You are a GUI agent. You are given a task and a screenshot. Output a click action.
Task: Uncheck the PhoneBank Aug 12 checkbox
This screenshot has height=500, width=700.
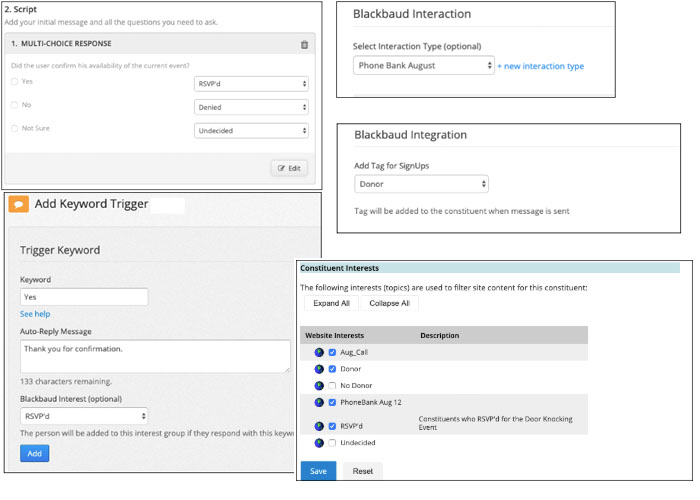point(332,402)
